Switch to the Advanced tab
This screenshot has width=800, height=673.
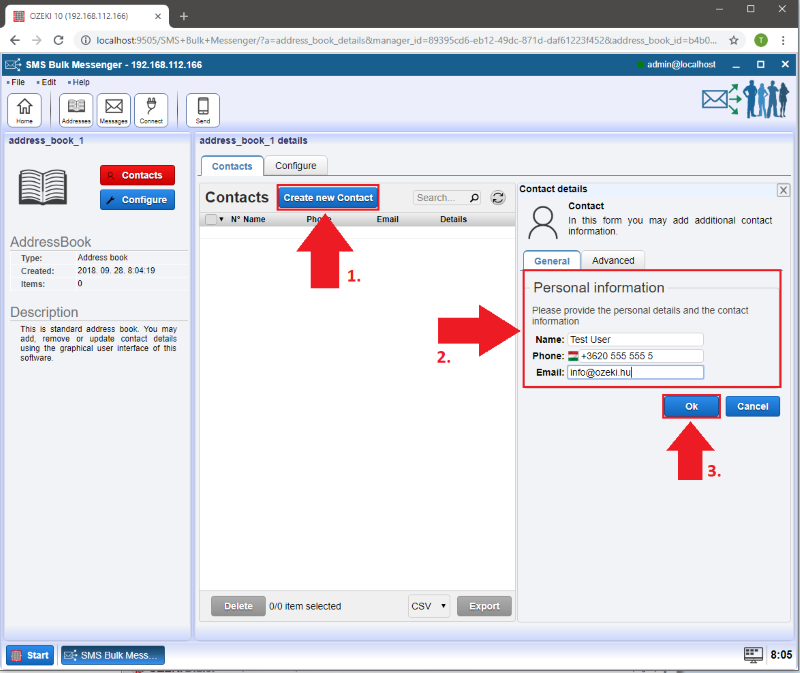pos(613,260)
